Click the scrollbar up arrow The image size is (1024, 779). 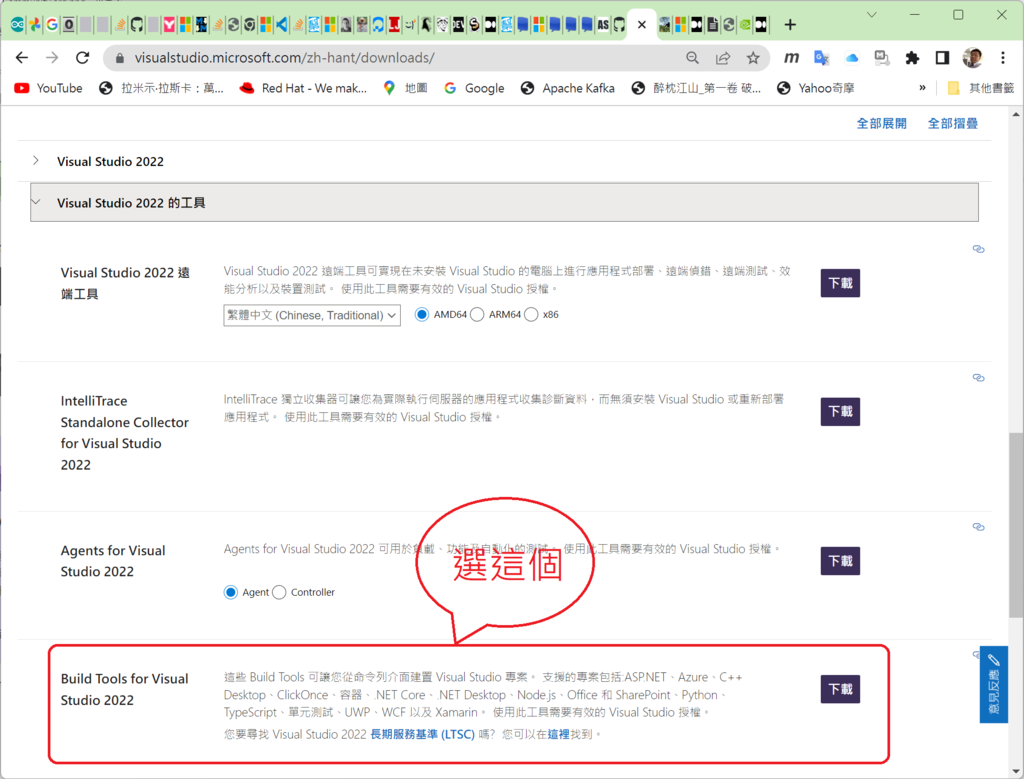click(x=1016, y=114)
